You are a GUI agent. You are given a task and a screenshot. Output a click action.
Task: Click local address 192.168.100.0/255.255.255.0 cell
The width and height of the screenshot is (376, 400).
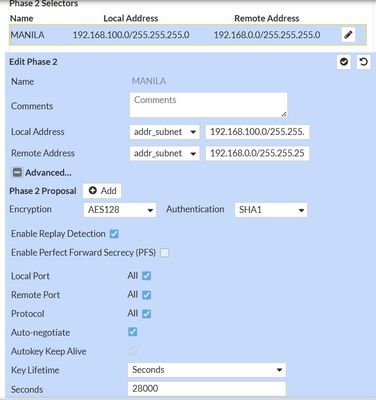[x=131, y=35]
